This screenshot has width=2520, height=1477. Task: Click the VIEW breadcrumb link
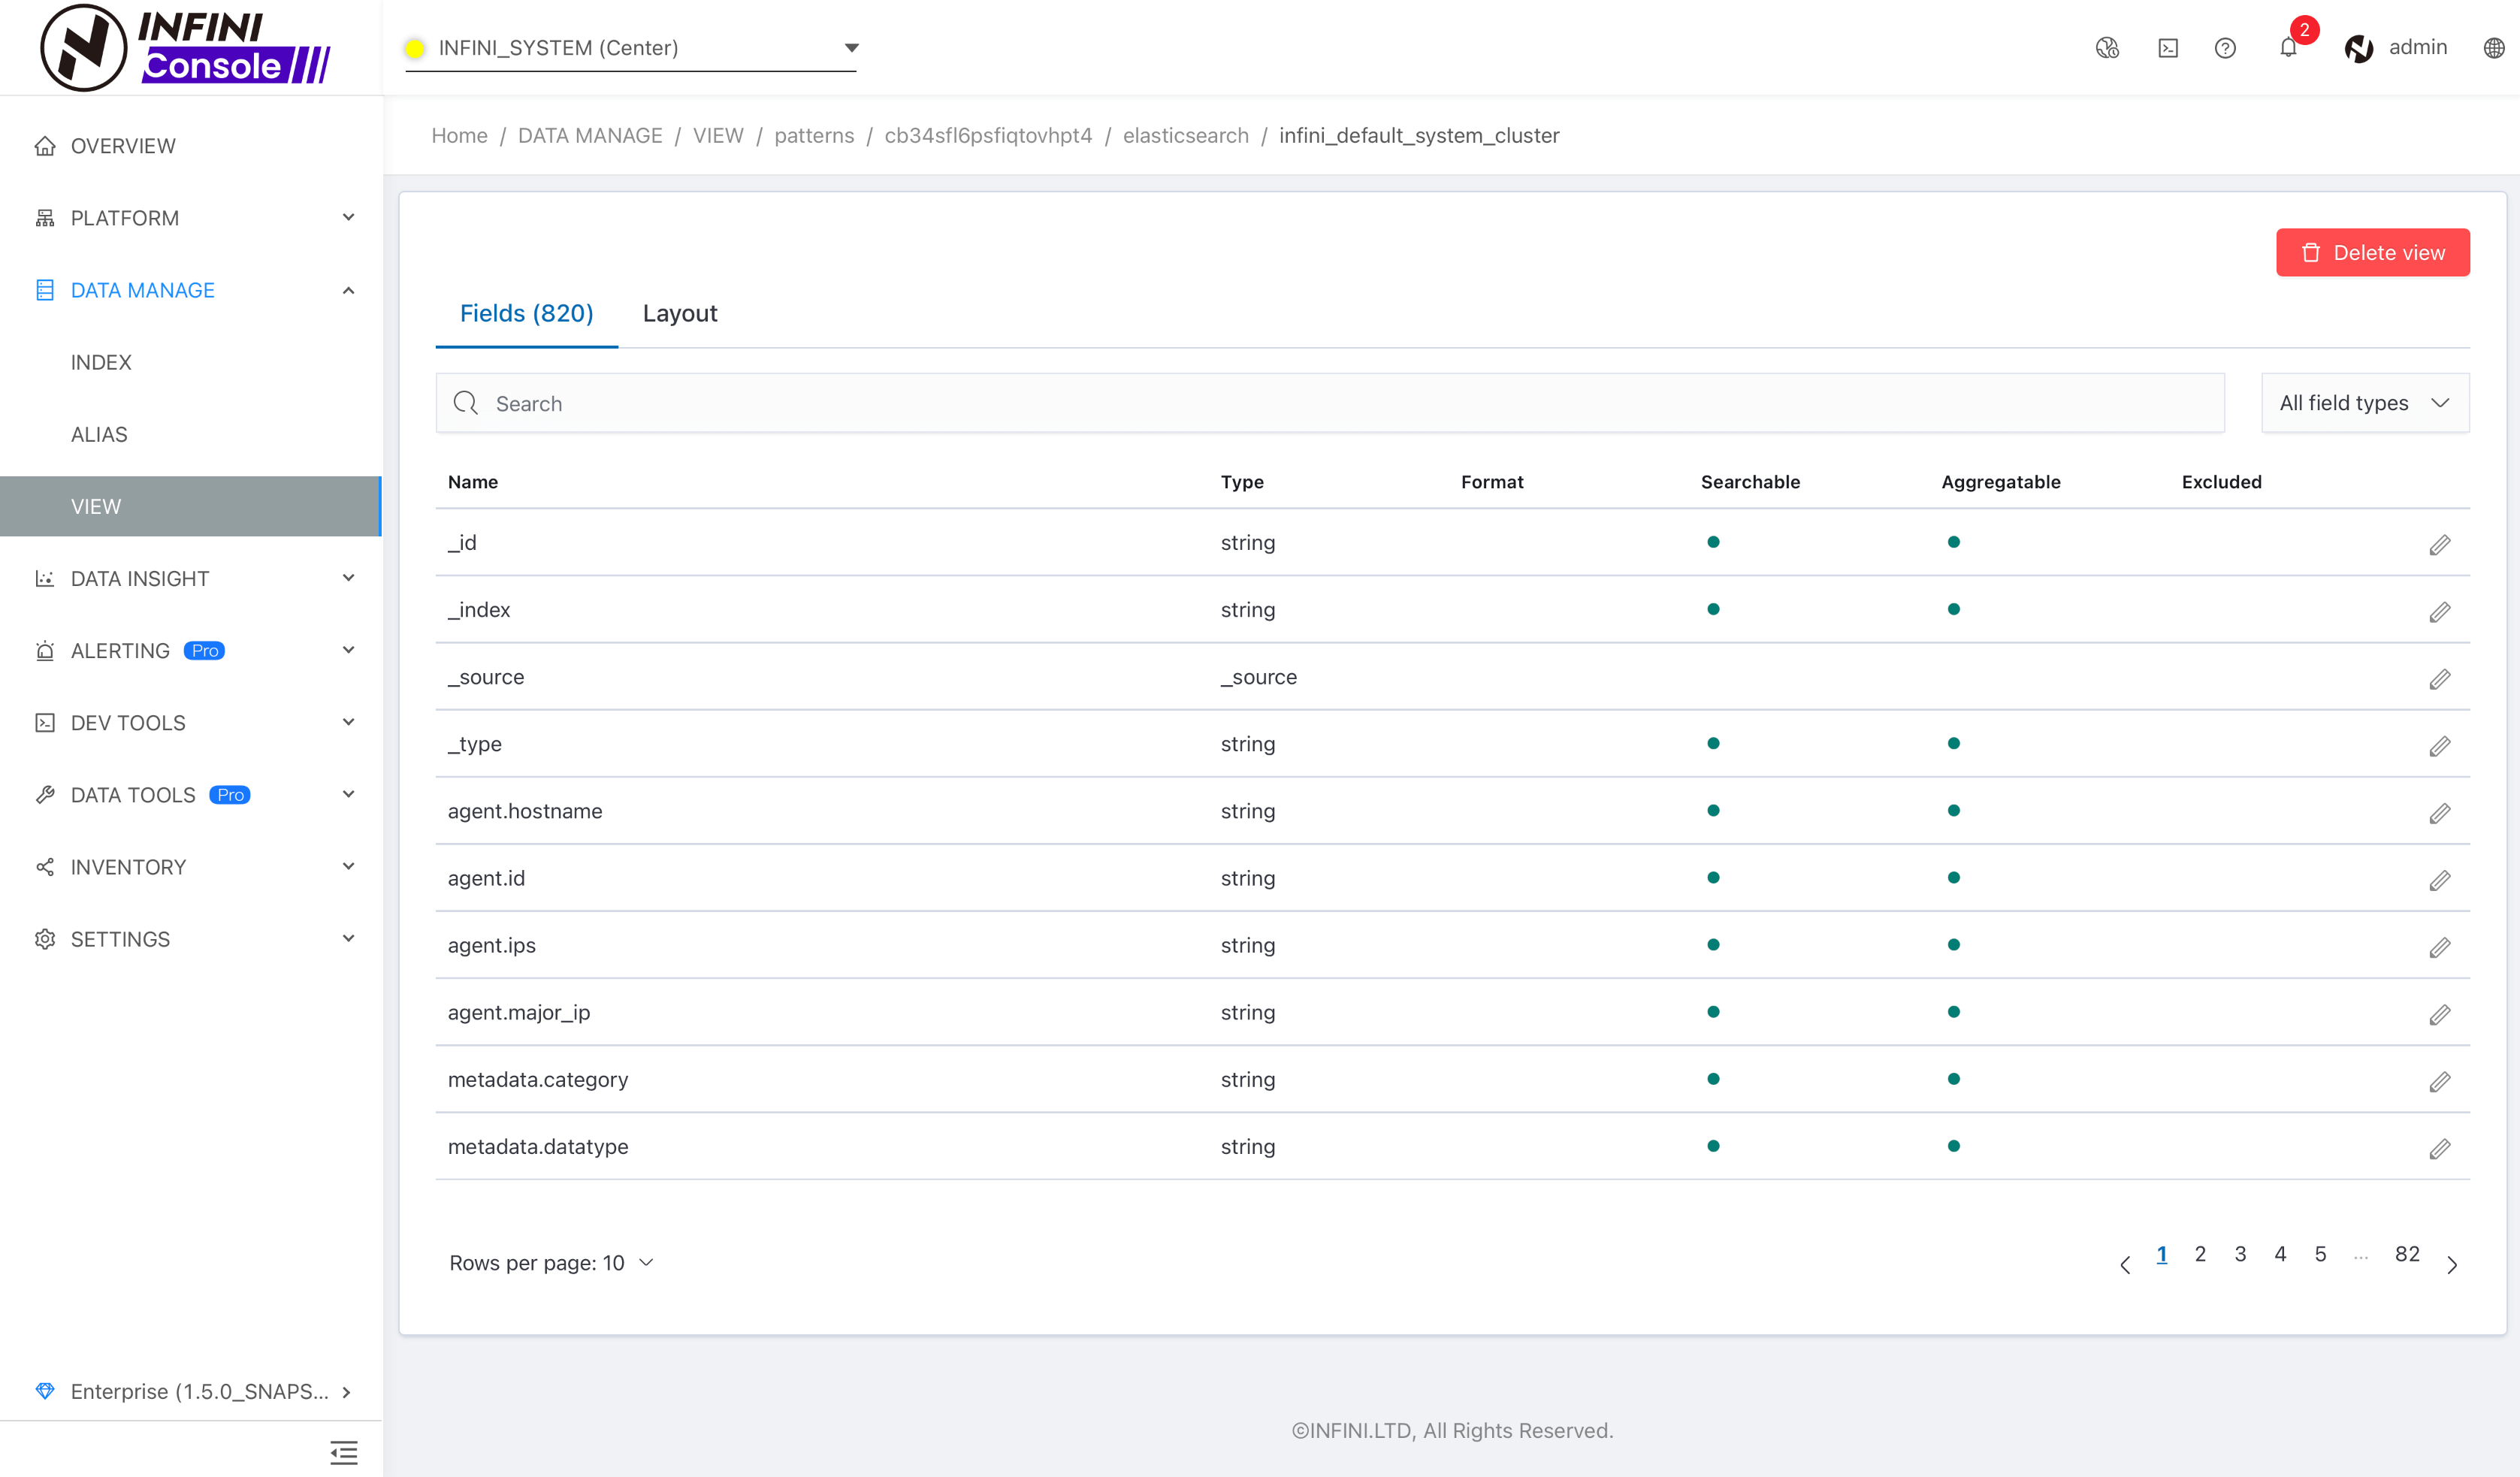pos(718,136)
